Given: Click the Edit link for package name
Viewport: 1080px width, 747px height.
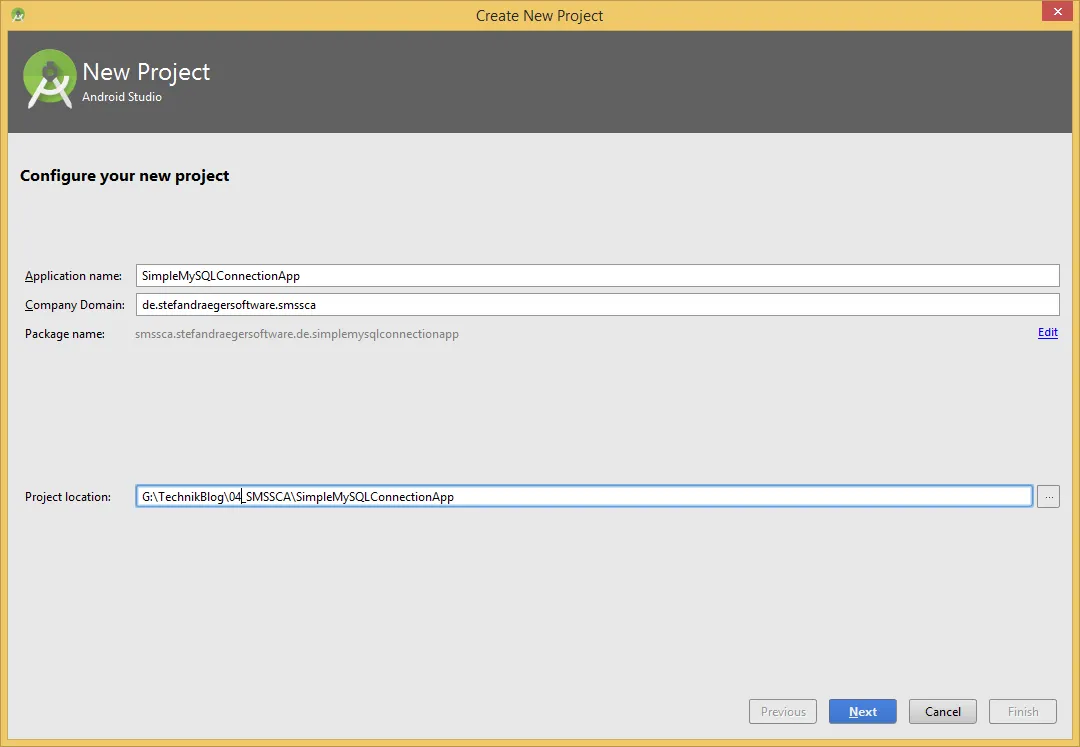Looking at the screenshot, I should [1047, 333].
